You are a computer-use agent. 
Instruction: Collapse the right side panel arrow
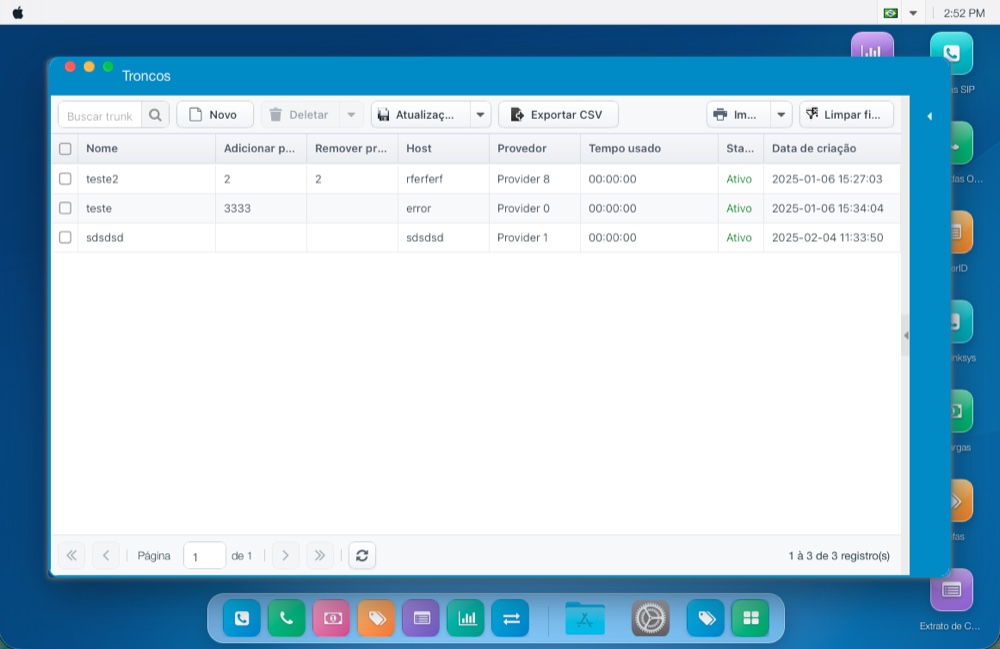[x=929, y=116]
